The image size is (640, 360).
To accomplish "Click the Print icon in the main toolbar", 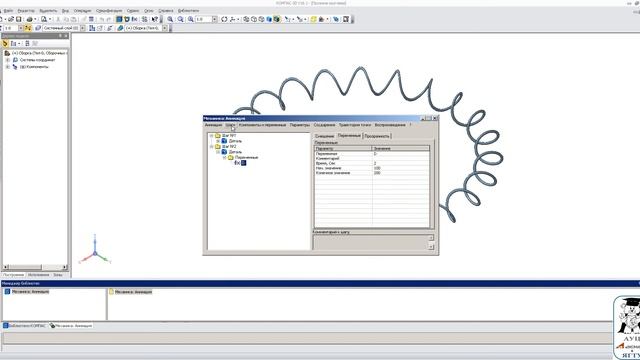I will [x=29, y=19].
